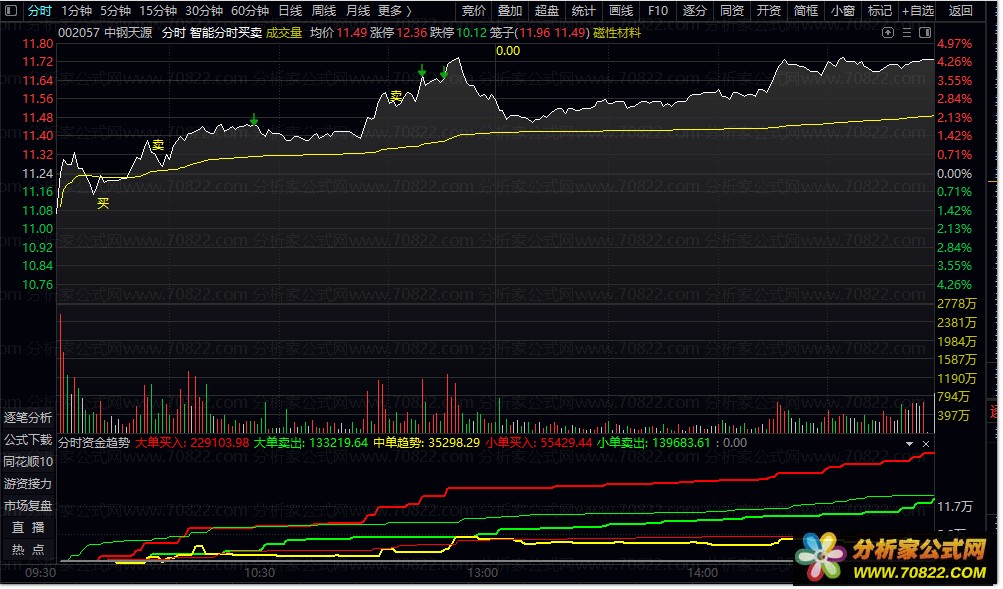Click the 大单买入 value 229103.98
The height and width of the screenshot is (589, 1003).
220,444
